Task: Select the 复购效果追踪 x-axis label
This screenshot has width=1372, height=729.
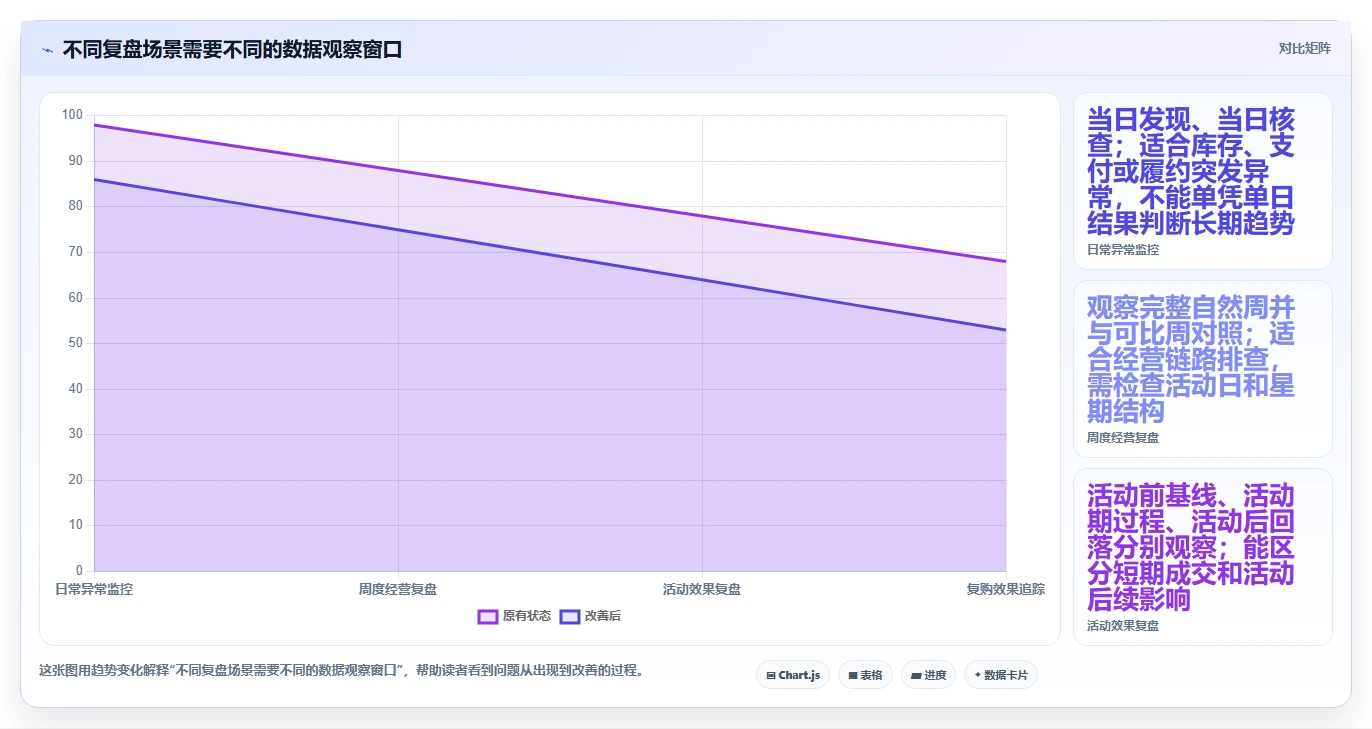Action: (1006, 589)
